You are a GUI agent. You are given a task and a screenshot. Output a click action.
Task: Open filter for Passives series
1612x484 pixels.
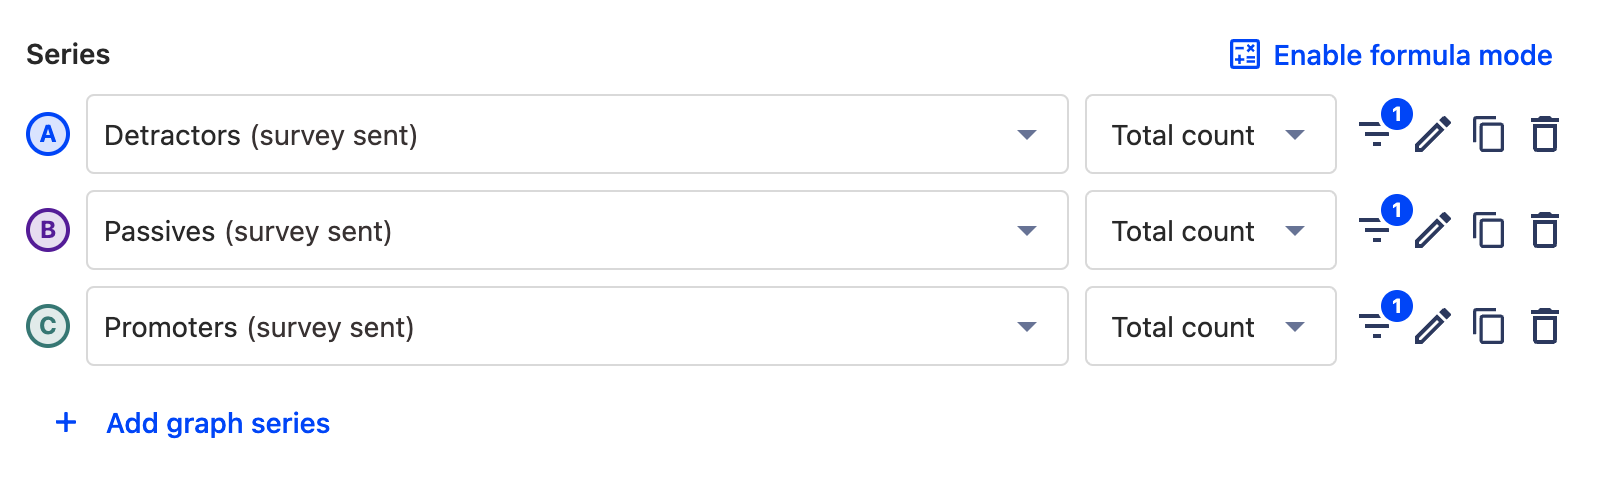pyautogui.click(x=1376, y=230)
